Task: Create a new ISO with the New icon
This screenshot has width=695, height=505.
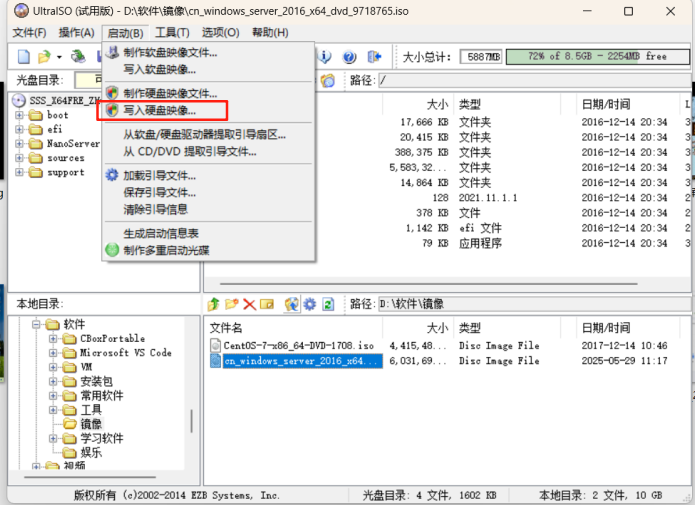Action: (x=23, y=57)
